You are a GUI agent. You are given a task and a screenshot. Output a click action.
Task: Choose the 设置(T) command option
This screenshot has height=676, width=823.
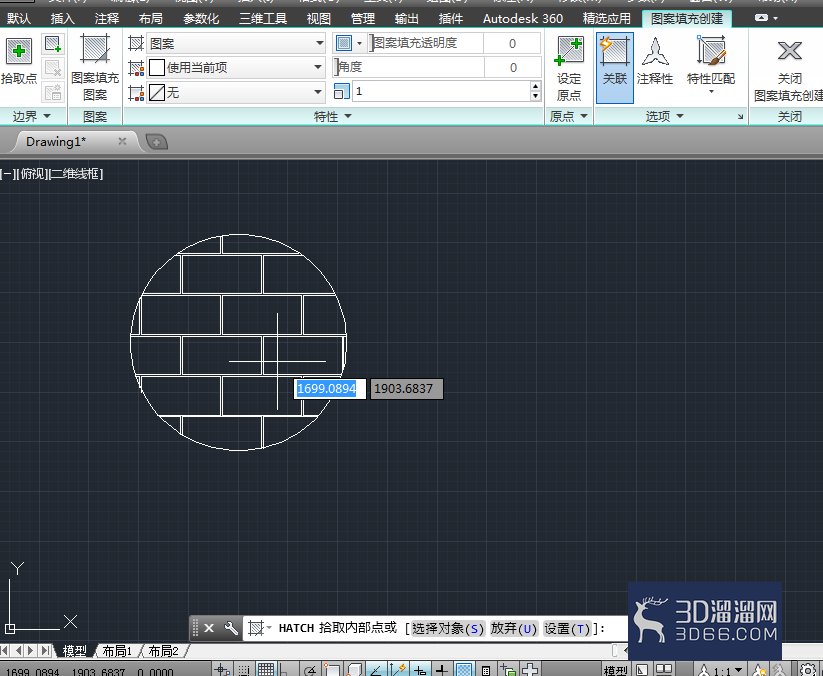pyautogui.click(x=567, y=628)
